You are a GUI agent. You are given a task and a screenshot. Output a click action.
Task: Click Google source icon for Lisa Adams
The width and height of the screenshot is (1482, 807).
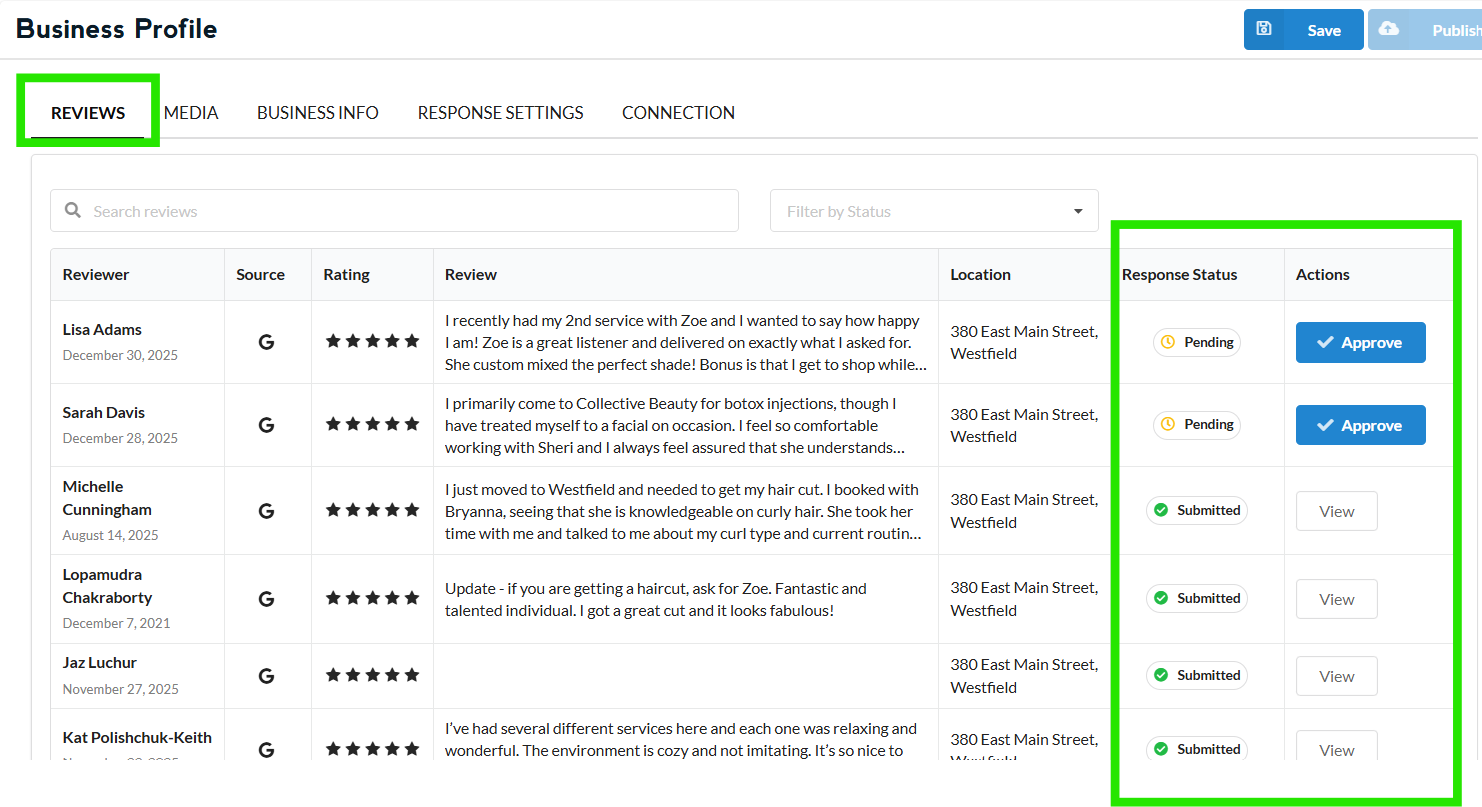266,342
